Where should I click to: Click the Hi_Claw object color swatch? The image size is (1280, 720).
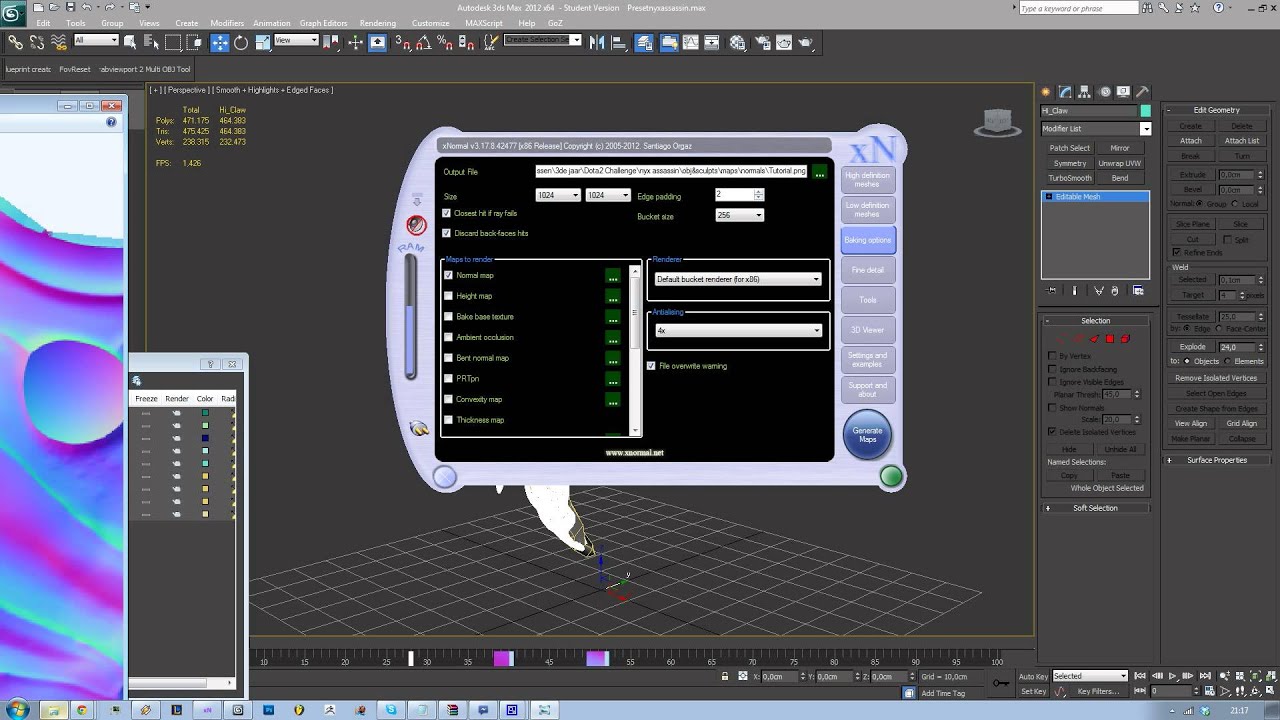1146,111
